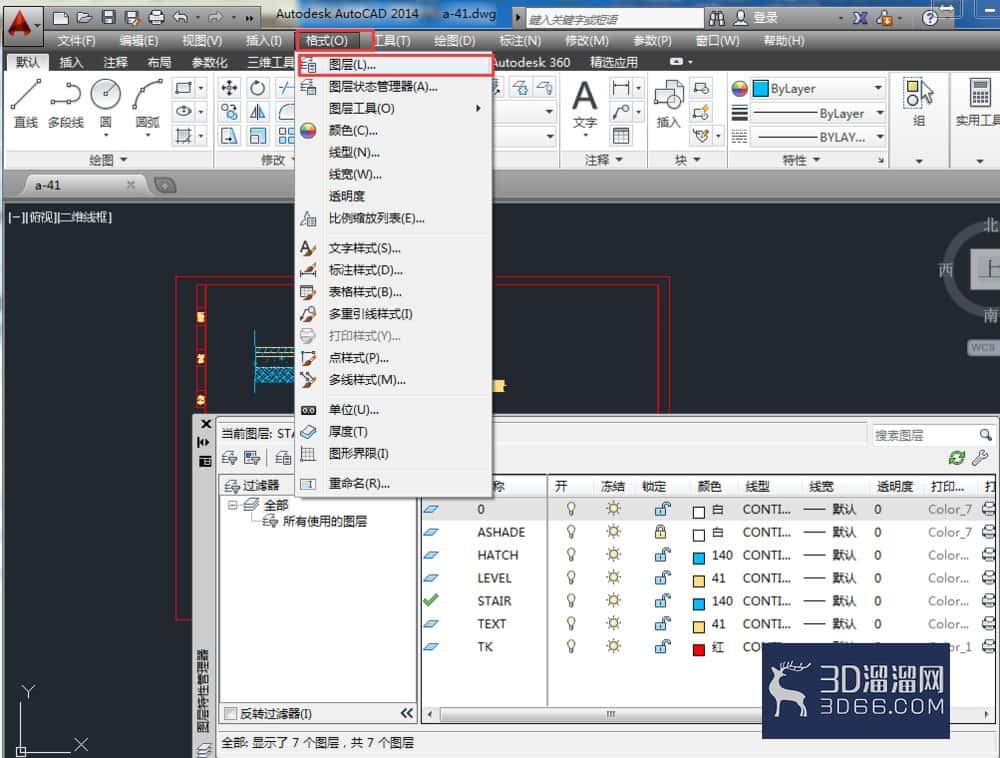Open the File (文件) menu

(x=76, y=41)
